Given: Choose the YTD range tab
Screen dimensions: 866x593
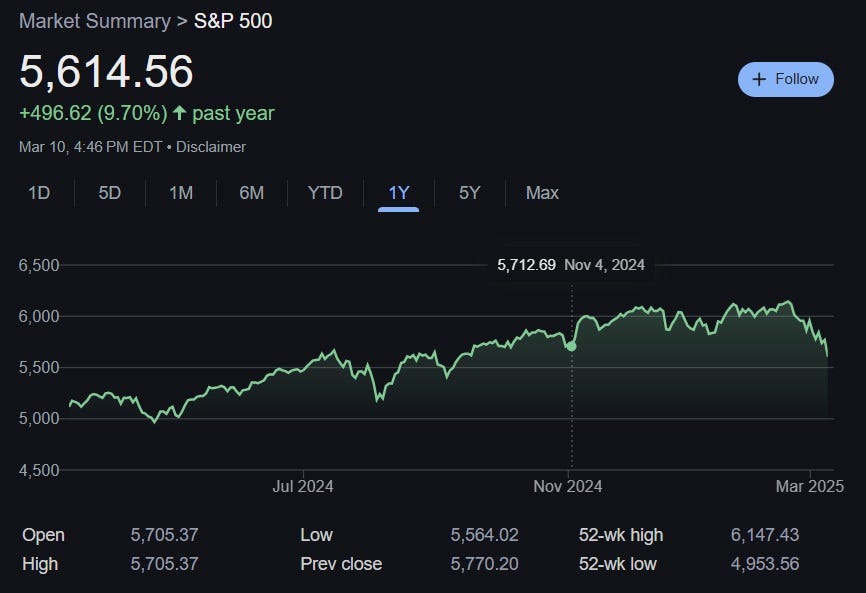Looking at the screenshot, I should pyautogui.click(x=325, y=193).
